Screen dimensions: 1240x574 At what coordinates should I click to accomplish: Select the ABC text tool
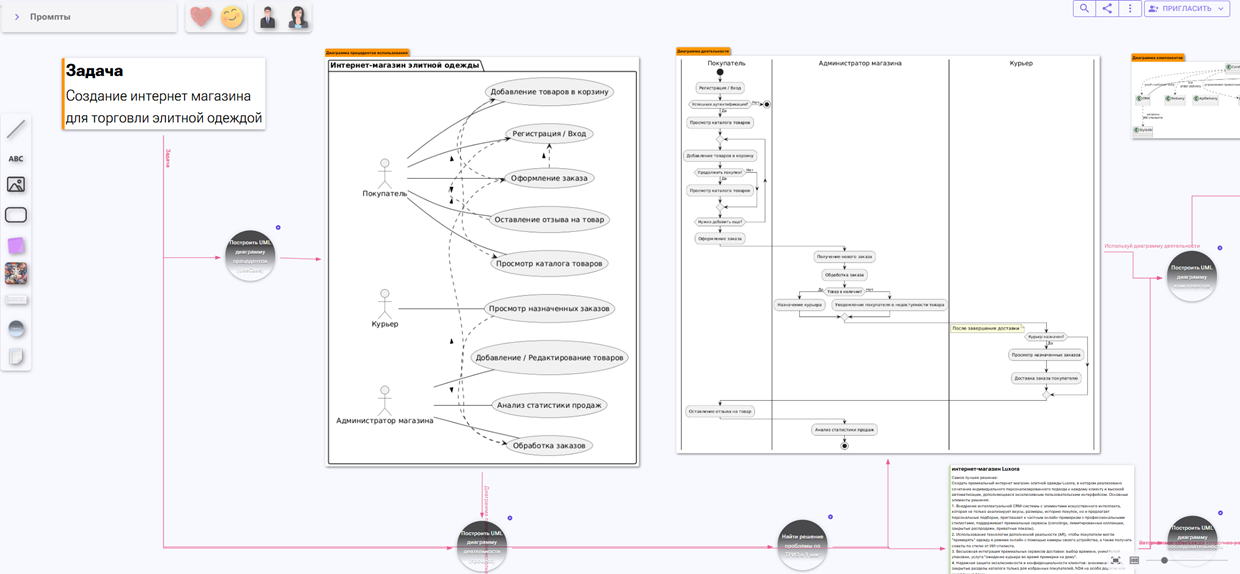[x=16, y=158]
